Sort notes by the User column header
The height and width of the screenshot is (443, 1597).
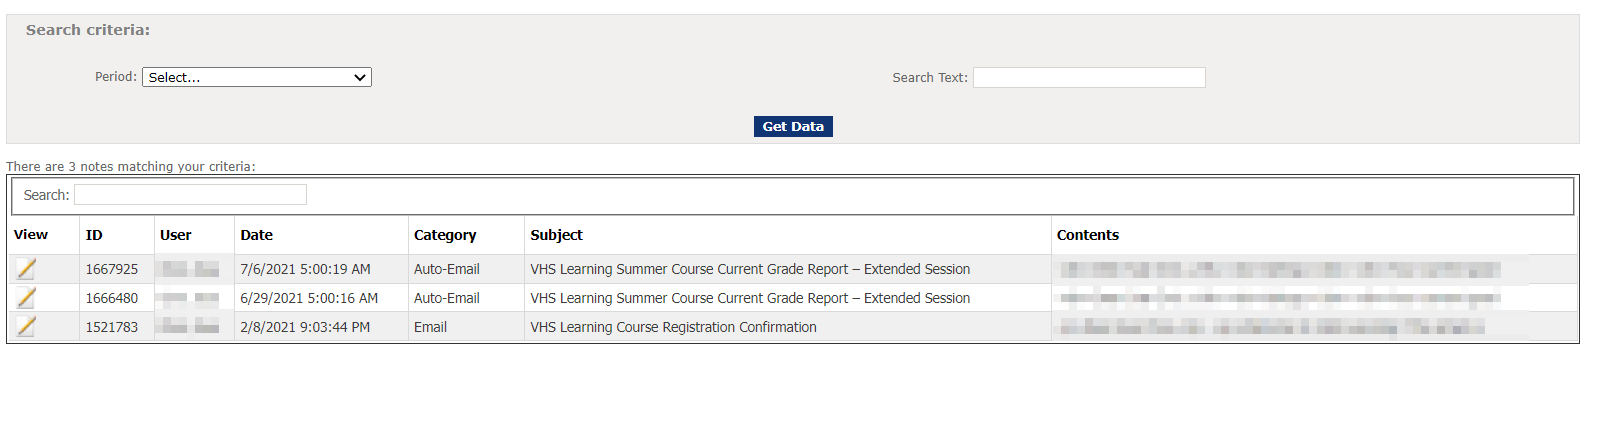175,235
